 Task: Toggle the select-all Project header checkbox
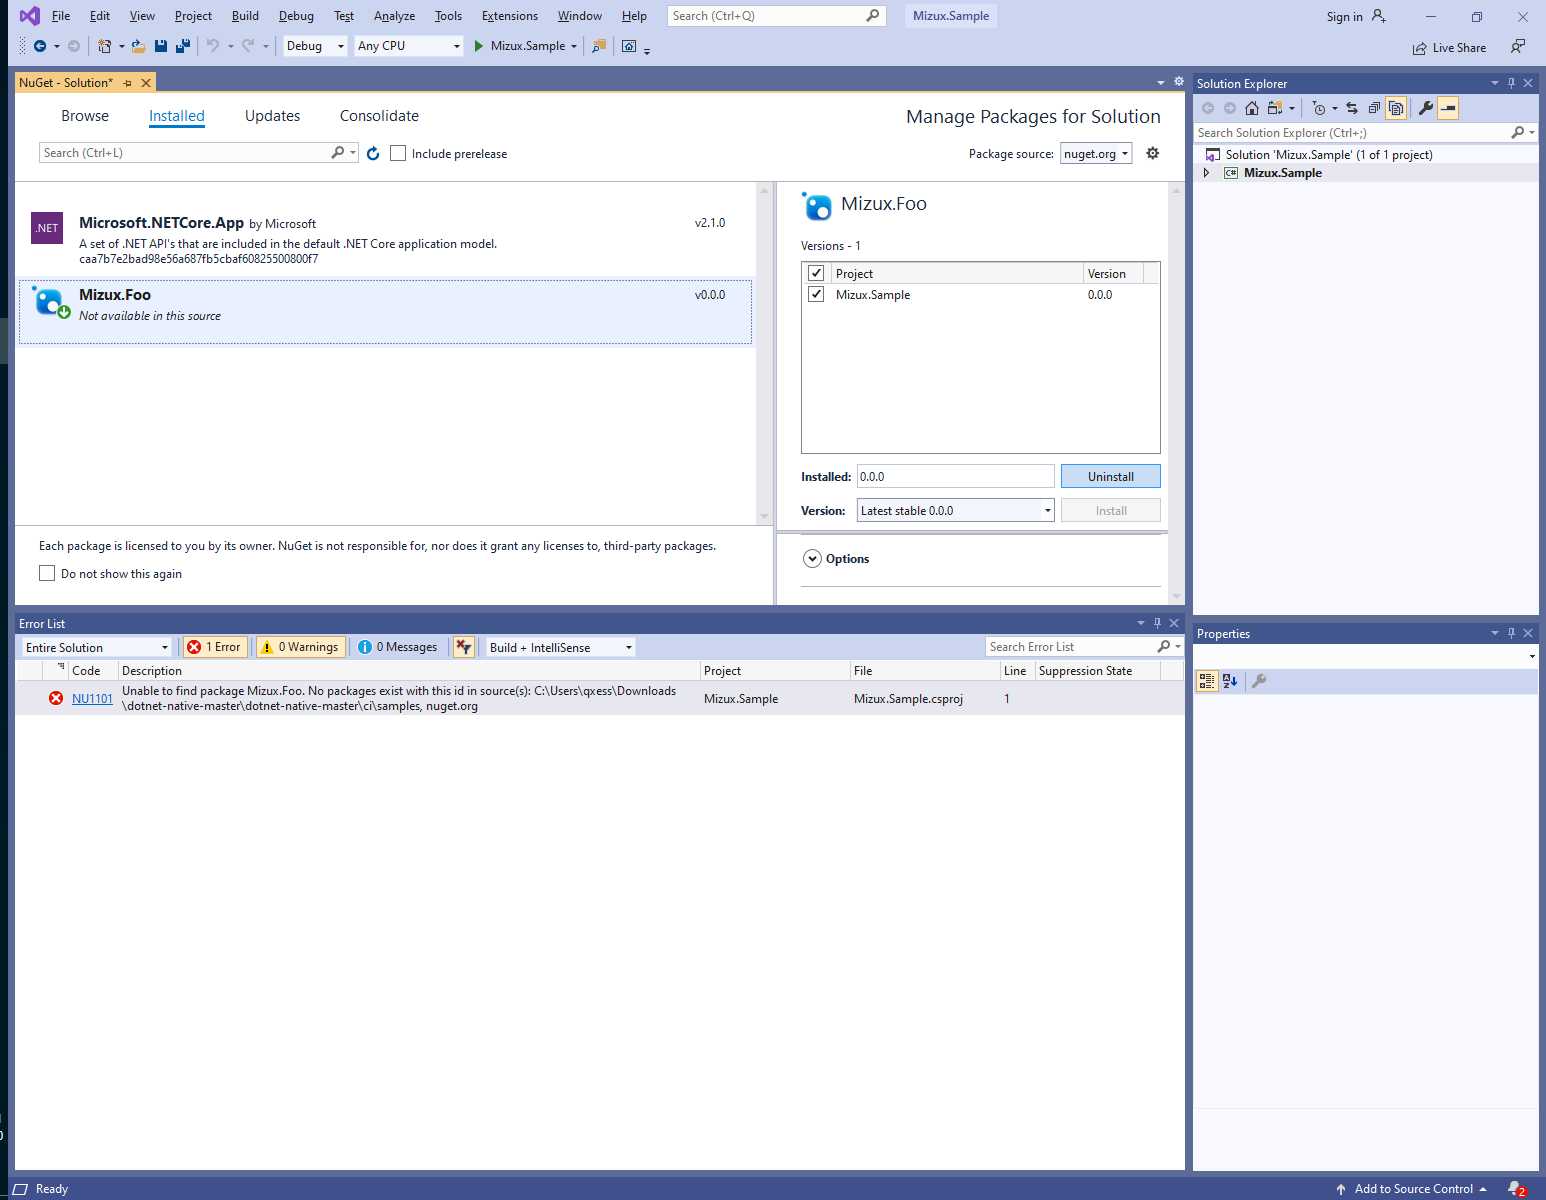[x=816, y=273]
